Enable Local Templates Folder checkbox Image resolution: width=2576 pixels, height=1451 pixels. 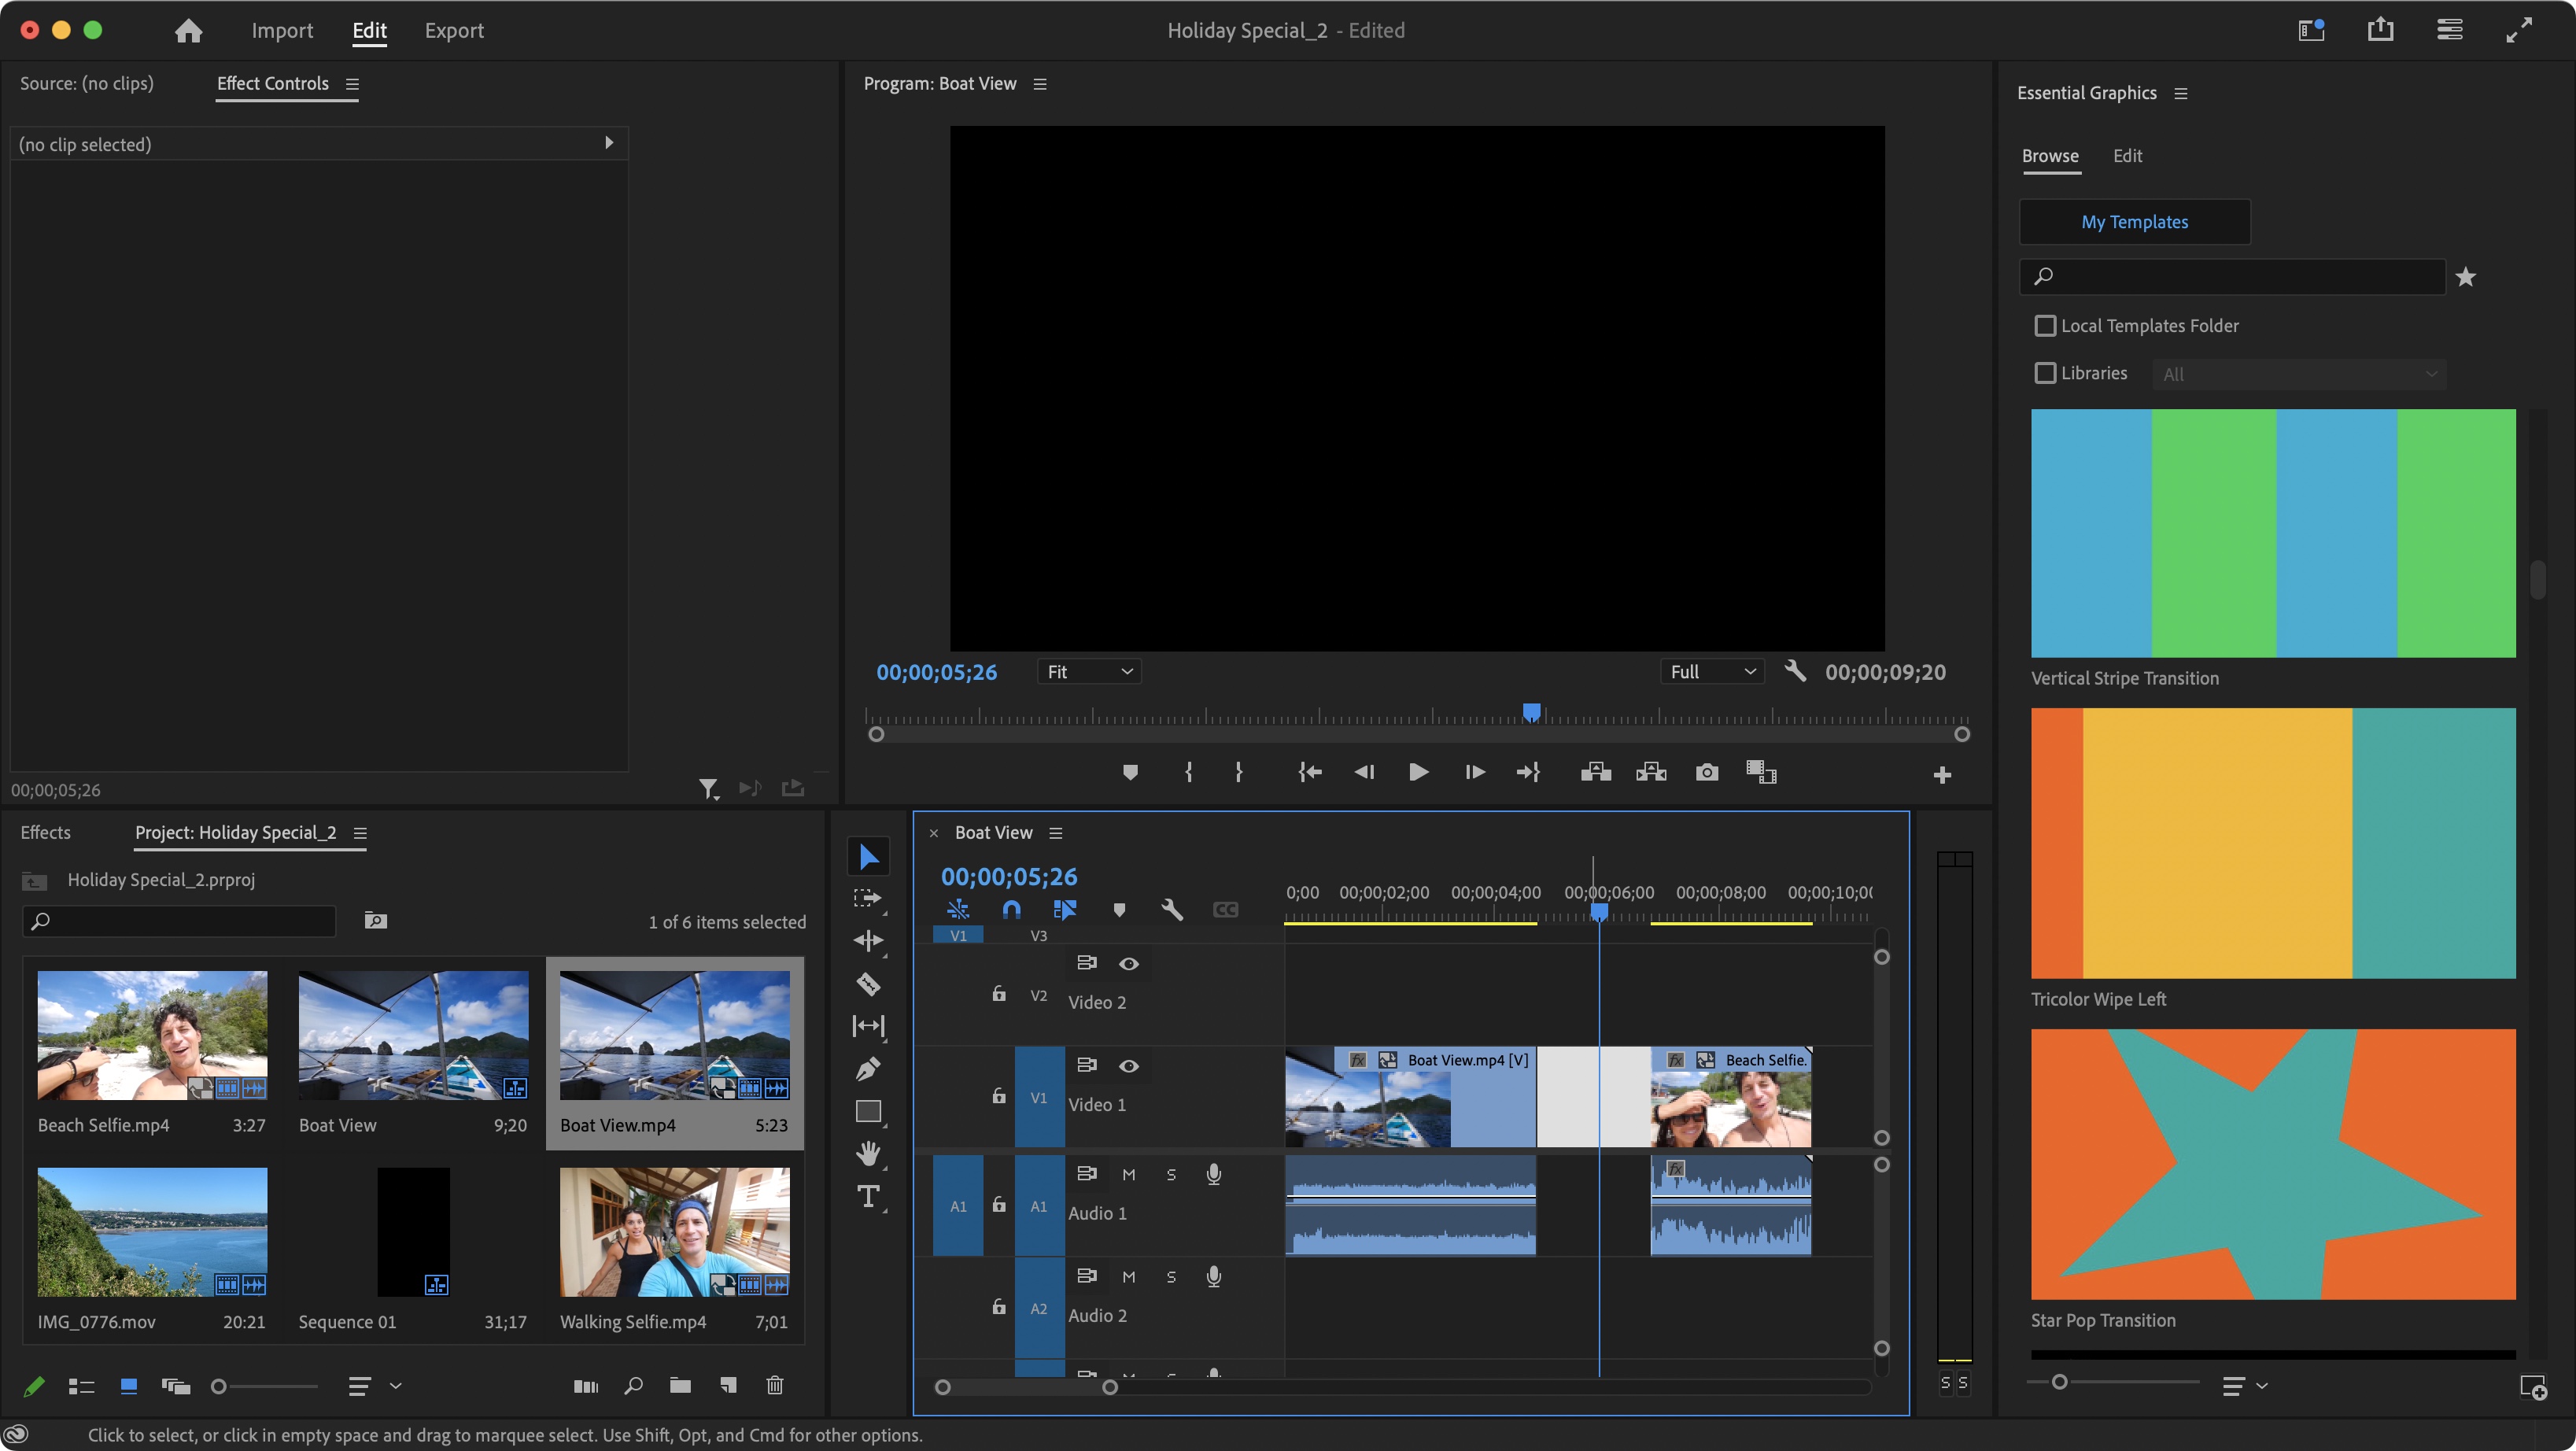2045,324
